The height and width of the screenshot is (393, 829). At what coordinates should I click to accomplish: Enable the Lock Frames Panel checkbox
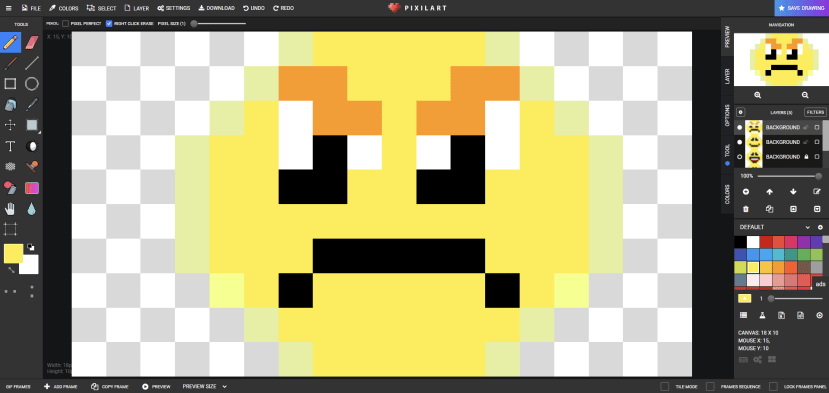773,387
